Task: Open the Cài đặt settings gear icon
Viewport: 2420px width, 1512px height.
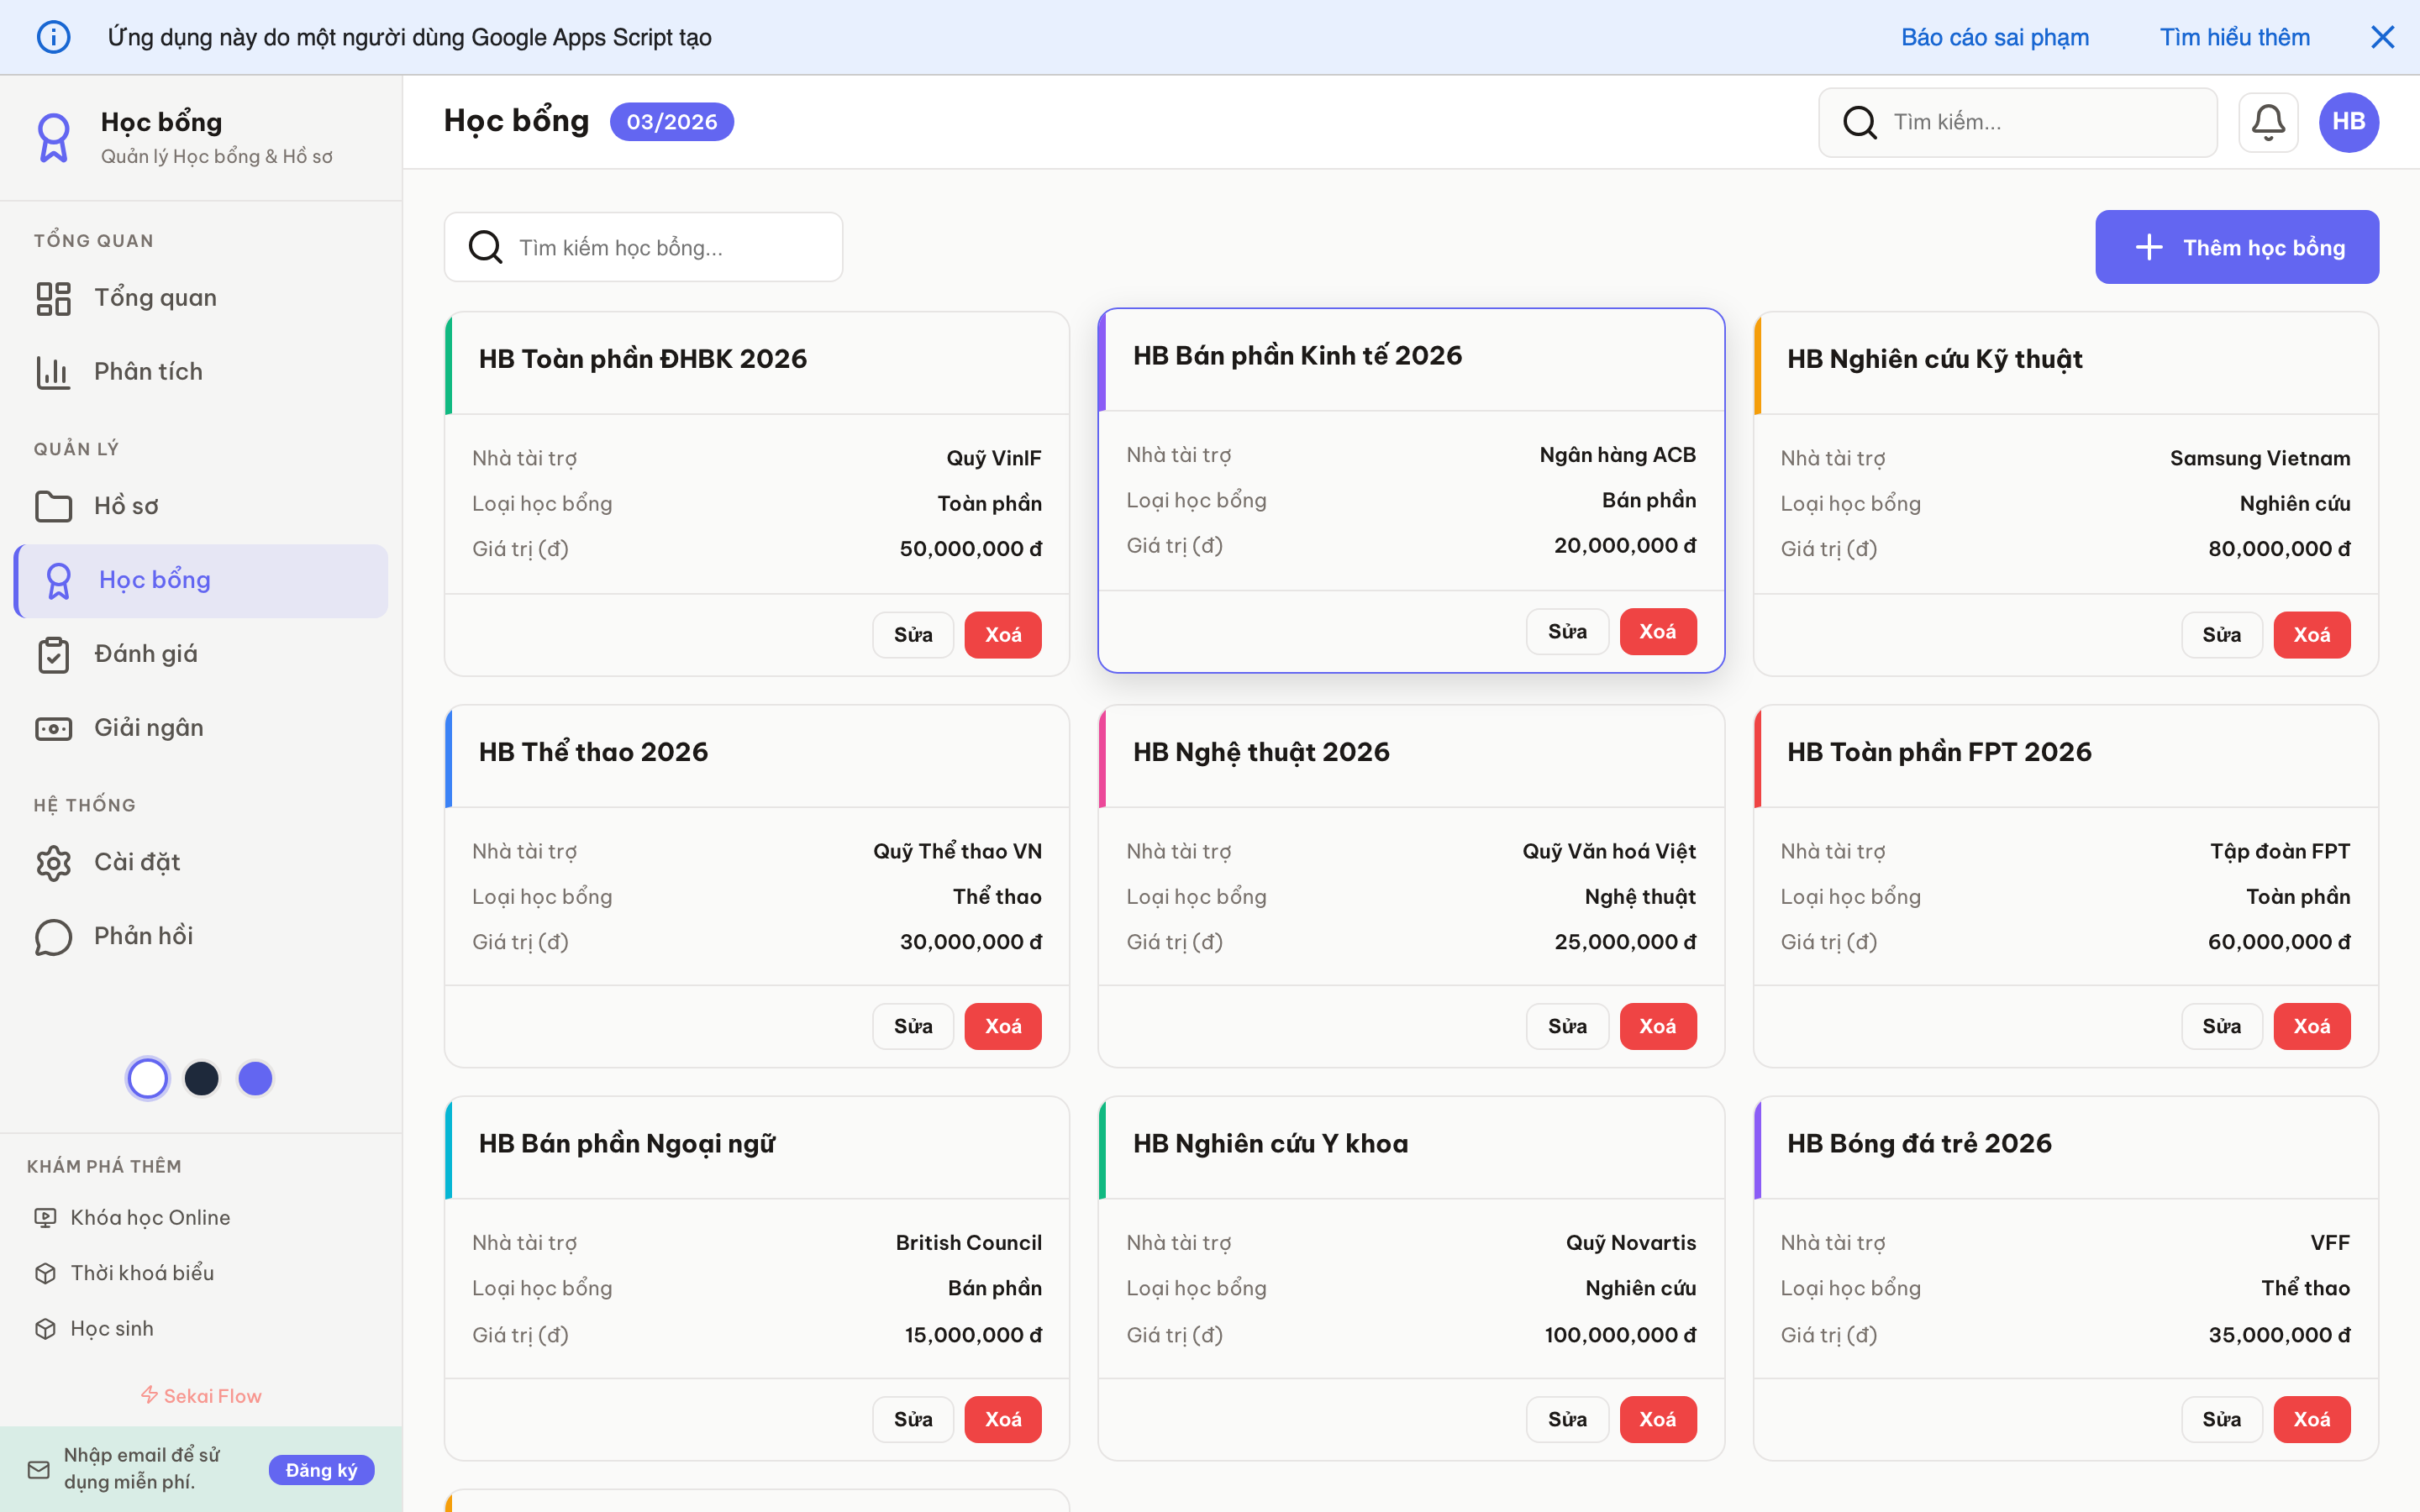Action: pos(53,862)
